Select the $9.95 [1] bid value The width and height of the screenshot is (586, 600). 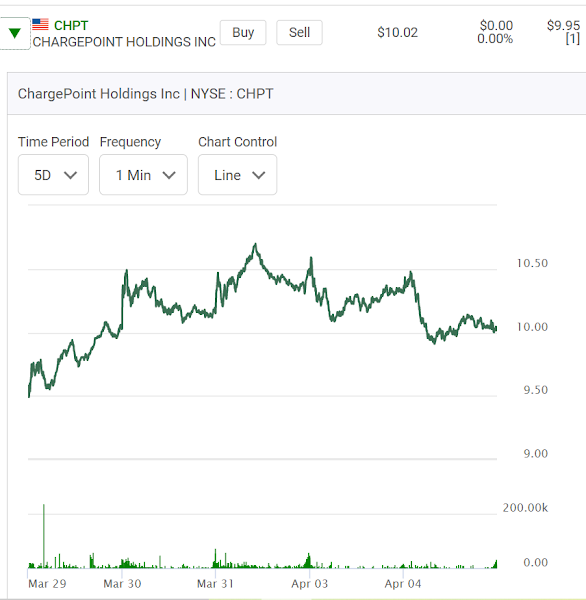tap(563, 32)
